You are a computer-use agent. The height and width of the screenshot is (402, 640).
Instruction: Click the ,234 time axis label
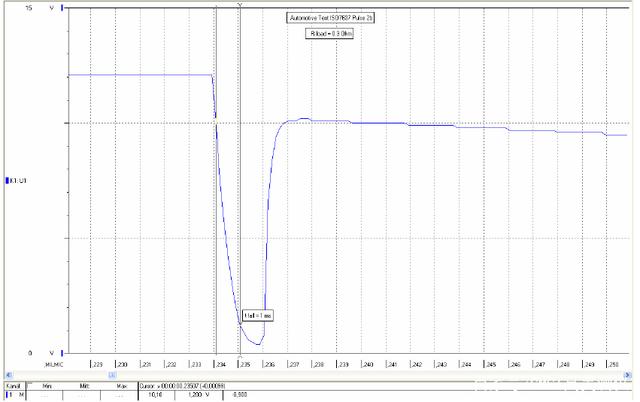(220, 364)
